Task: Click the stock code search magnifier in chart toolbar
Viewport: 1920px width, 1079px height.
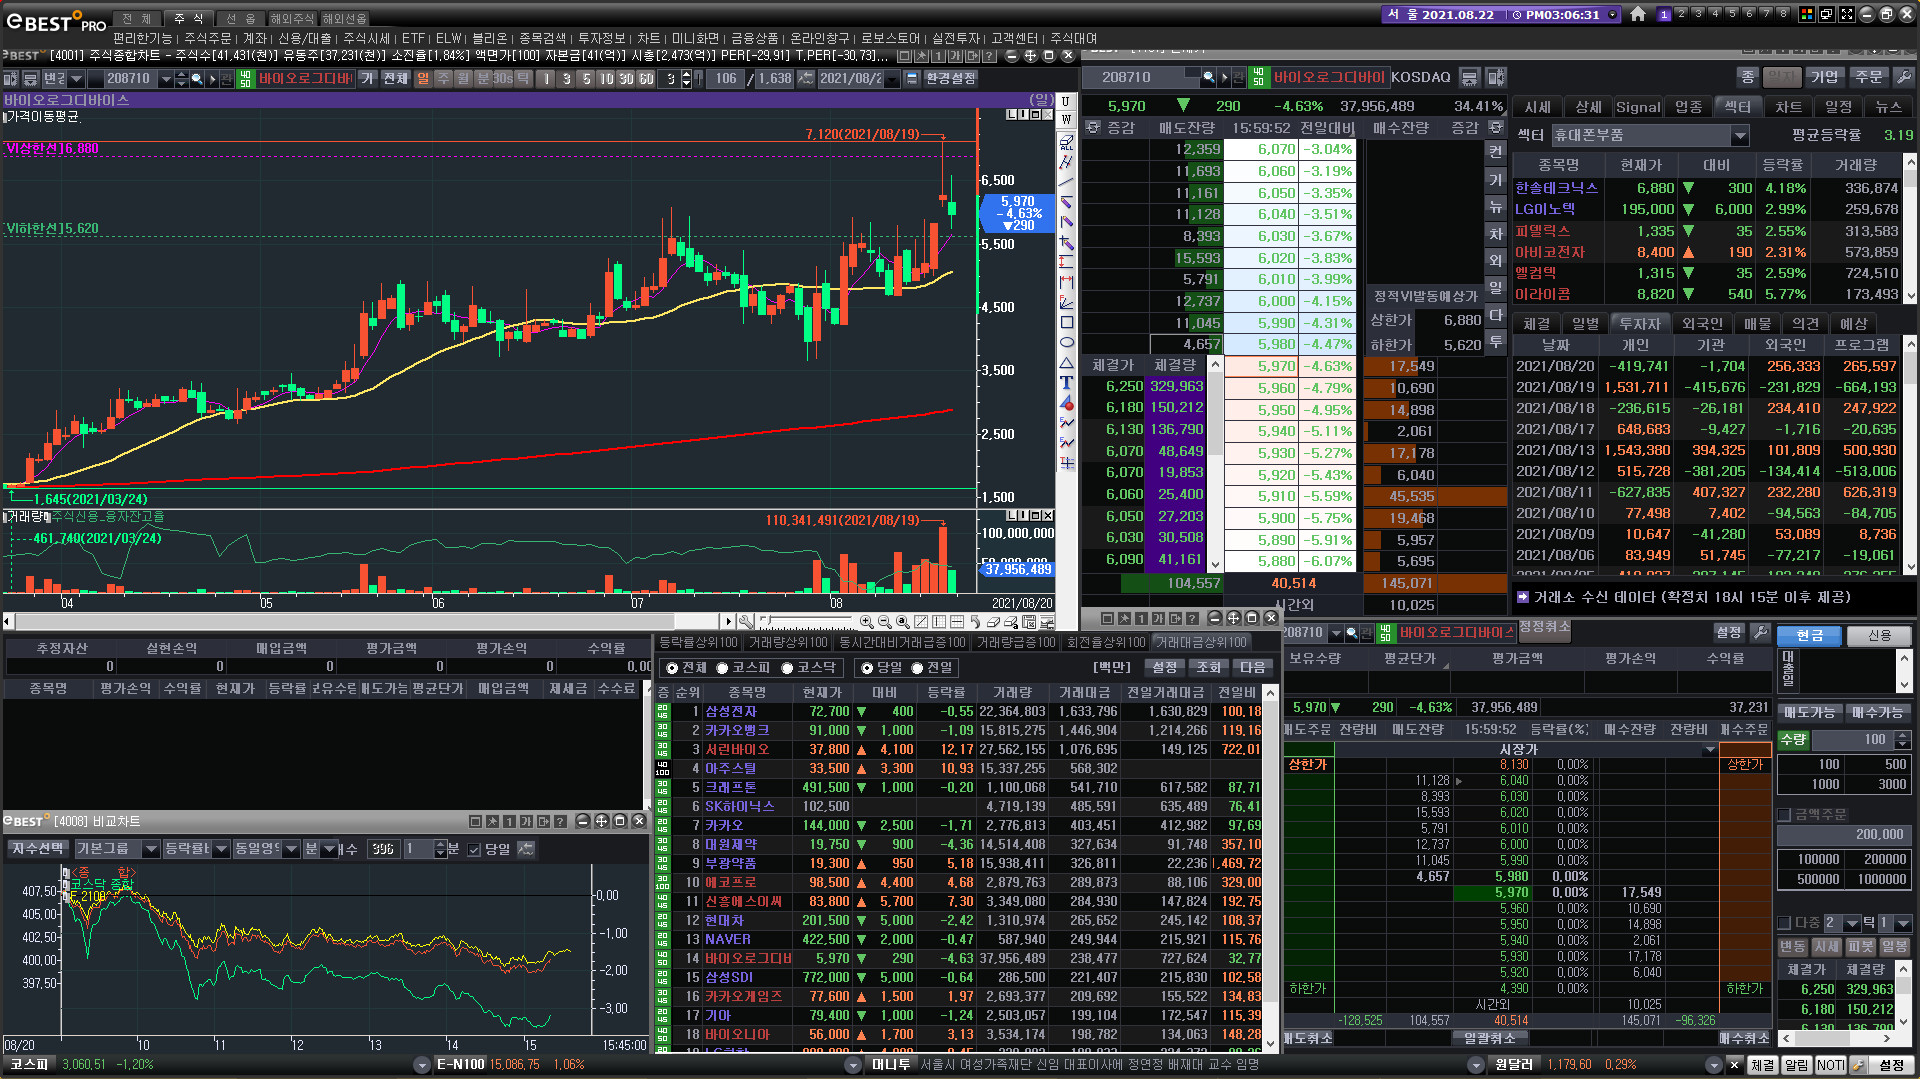Action: coord(198,78)
